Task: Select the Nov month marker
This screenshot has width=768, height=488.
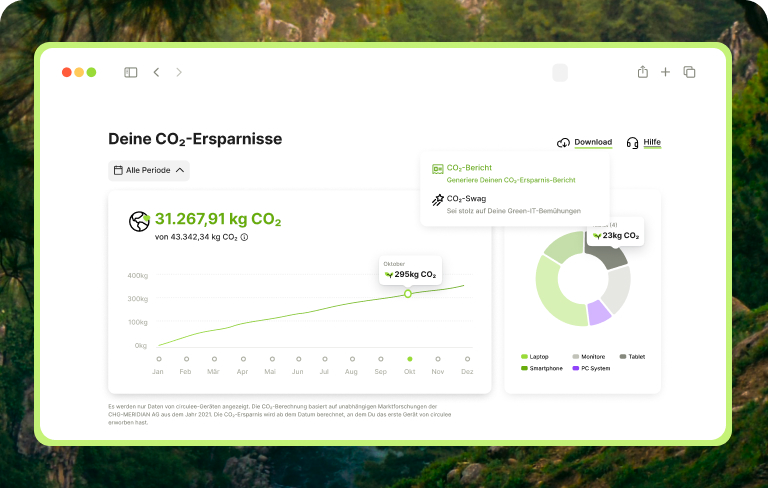Action: pos(438,359)
